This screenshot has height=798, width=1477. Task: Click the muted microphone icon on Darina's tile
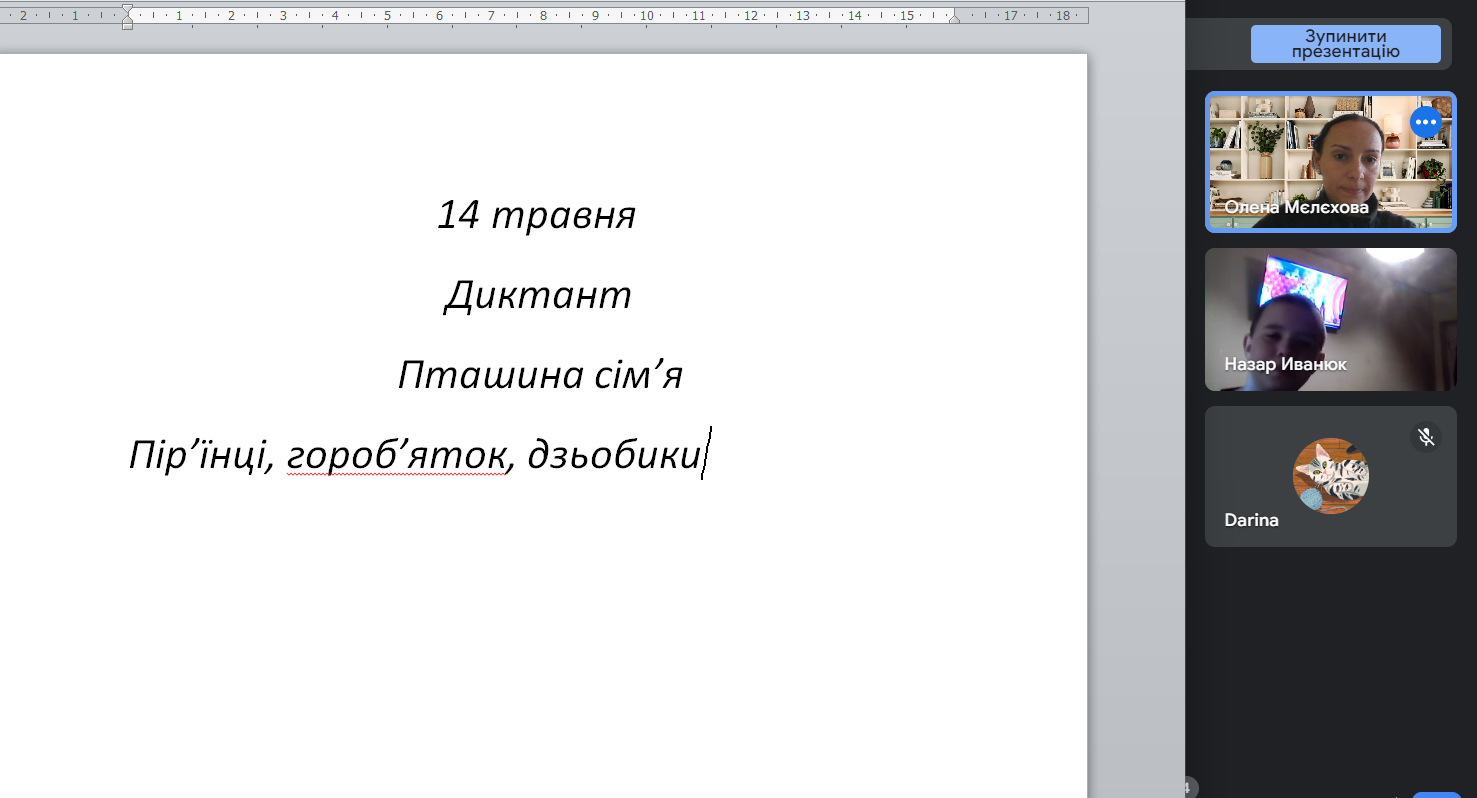click(1426, 437)
